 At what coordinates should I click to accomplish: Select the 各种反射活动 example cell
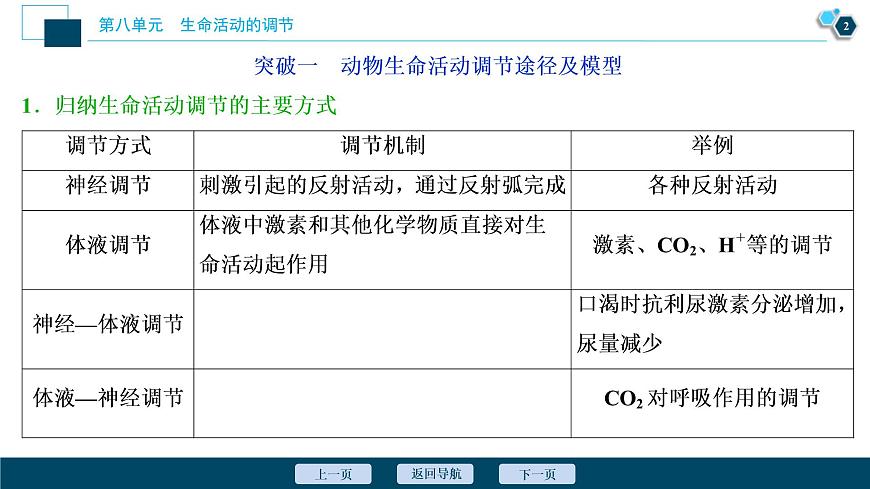[711, 186]
